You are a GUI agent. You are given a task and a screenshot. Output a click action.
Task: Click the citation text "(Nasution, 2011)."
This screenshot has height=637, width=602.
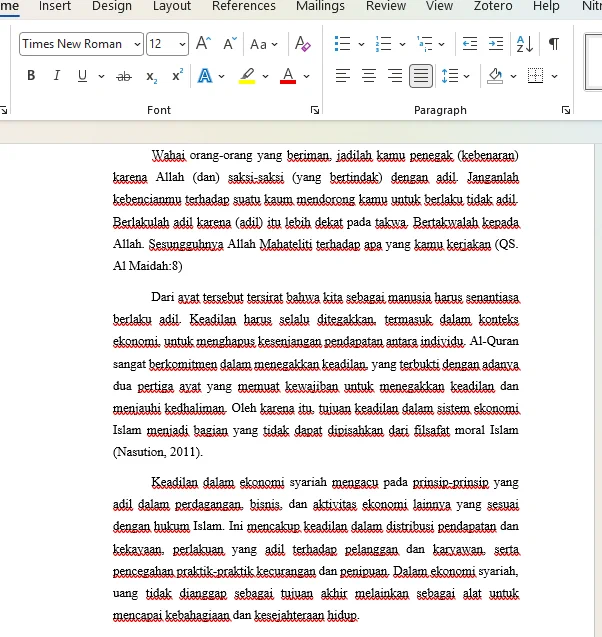click(x=158, y=452)
